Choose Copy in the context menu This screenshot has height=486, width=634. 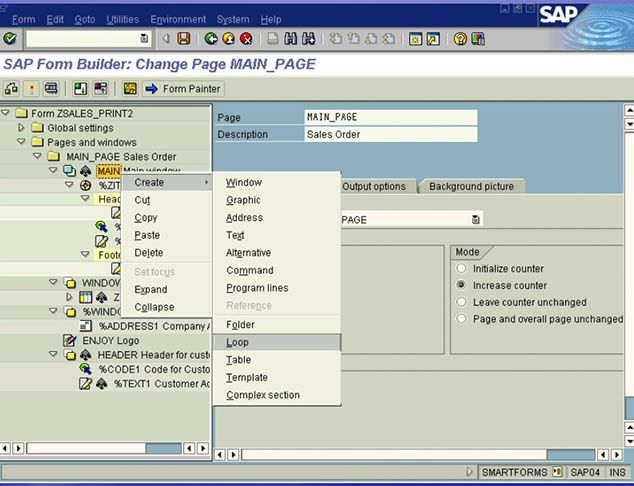[x=167, y=218]
